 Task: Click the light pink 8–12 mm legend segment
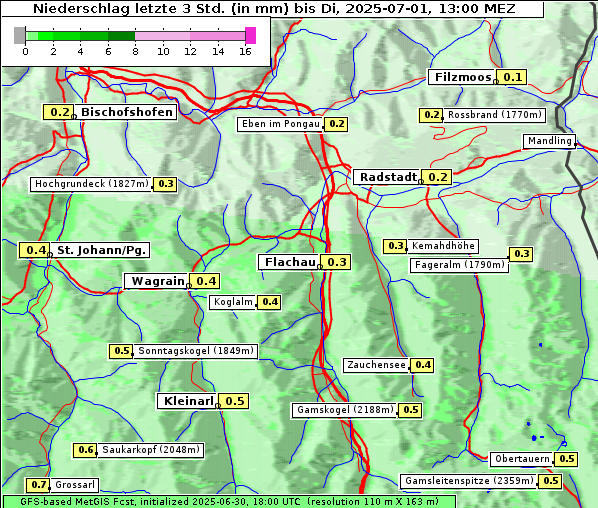162,36
